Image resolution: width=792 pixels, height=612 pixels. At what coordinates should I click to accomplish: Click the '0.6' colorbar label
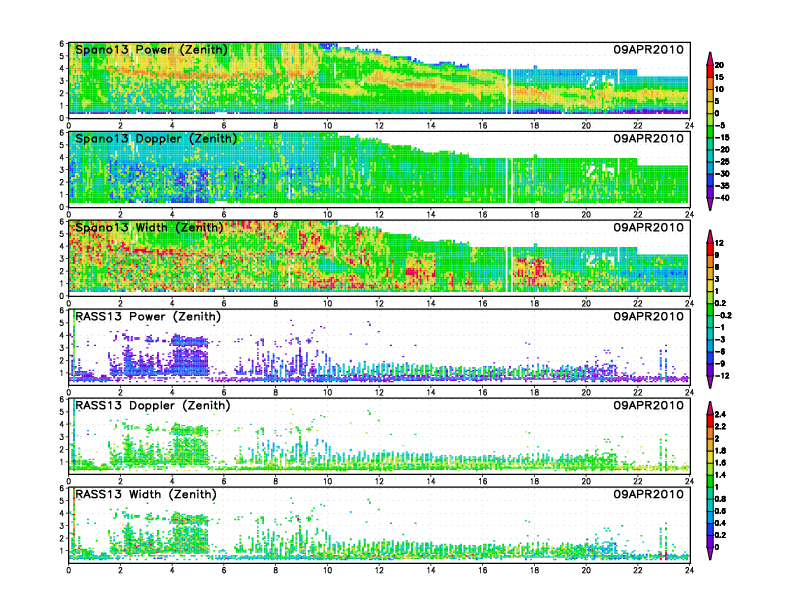pos(721,511)
